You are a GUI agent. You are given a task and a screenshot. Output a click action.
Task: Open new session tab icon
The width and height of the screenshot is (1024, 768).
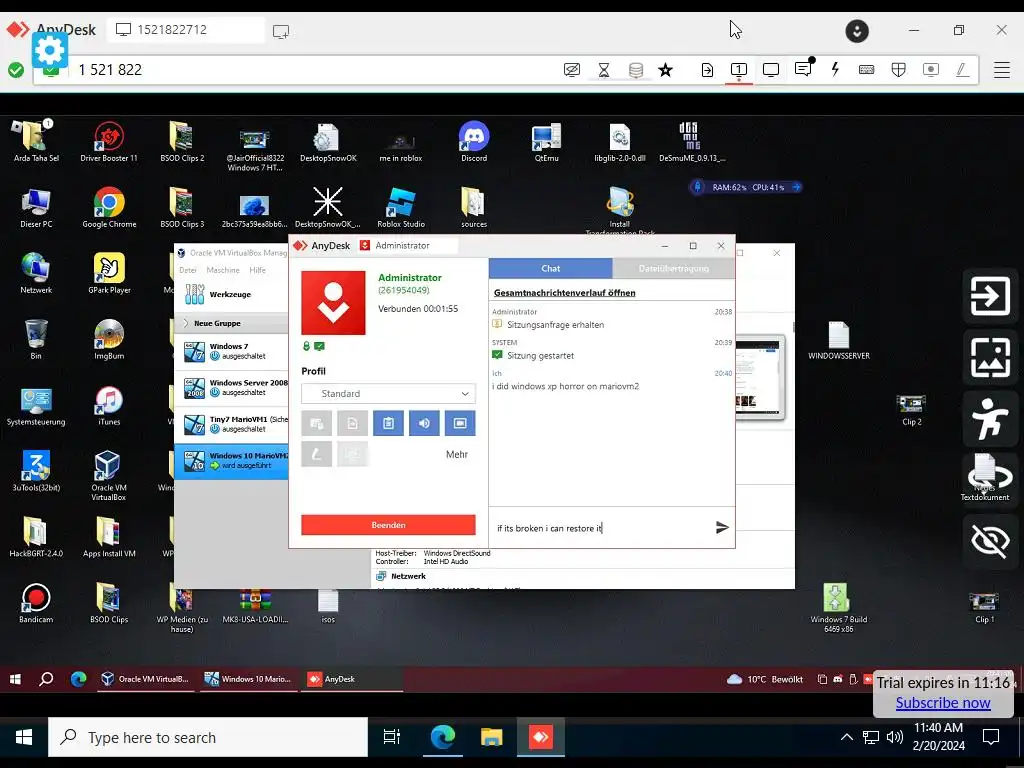(281, 31)
